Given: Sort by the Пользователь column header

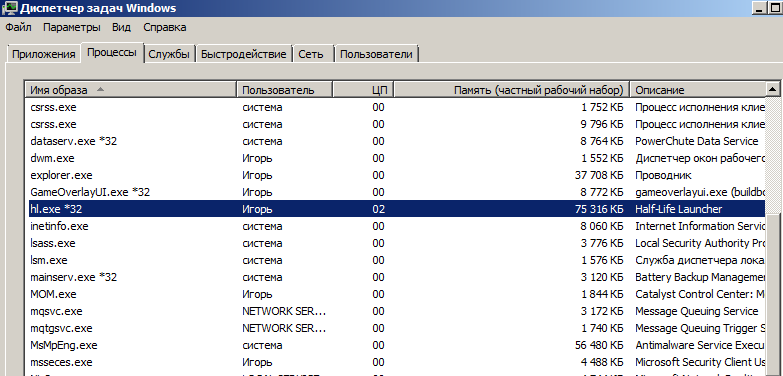Looking at the screenshot, I should point(284,90).
